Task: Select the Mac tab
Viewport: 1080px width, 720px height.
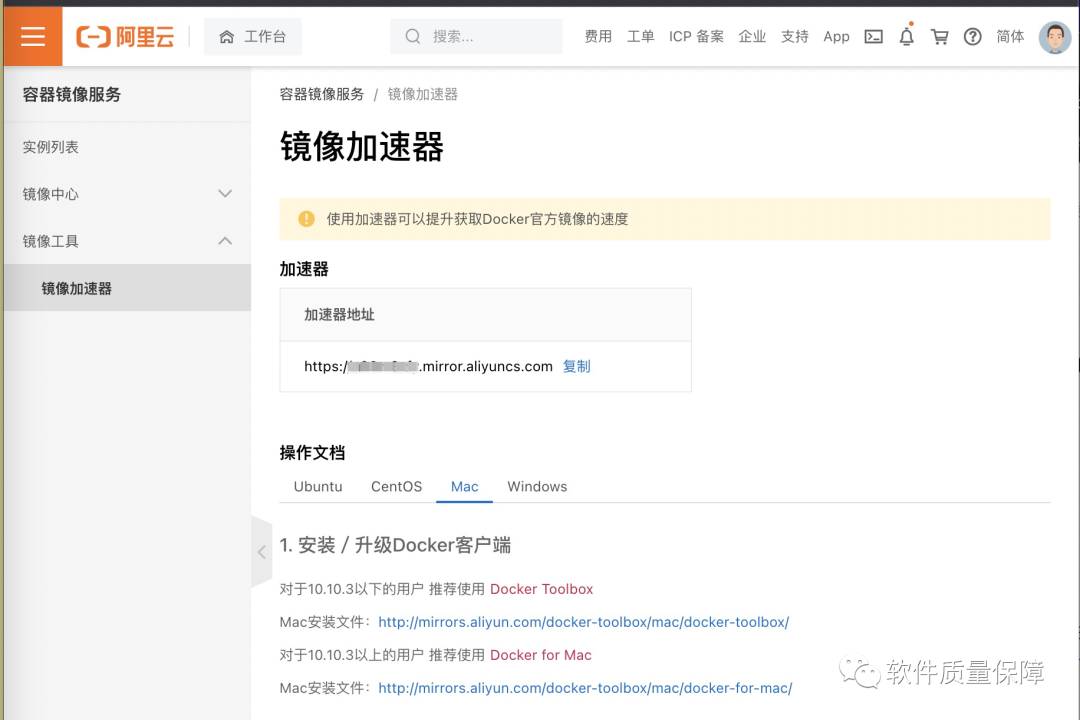Action: 464,486
